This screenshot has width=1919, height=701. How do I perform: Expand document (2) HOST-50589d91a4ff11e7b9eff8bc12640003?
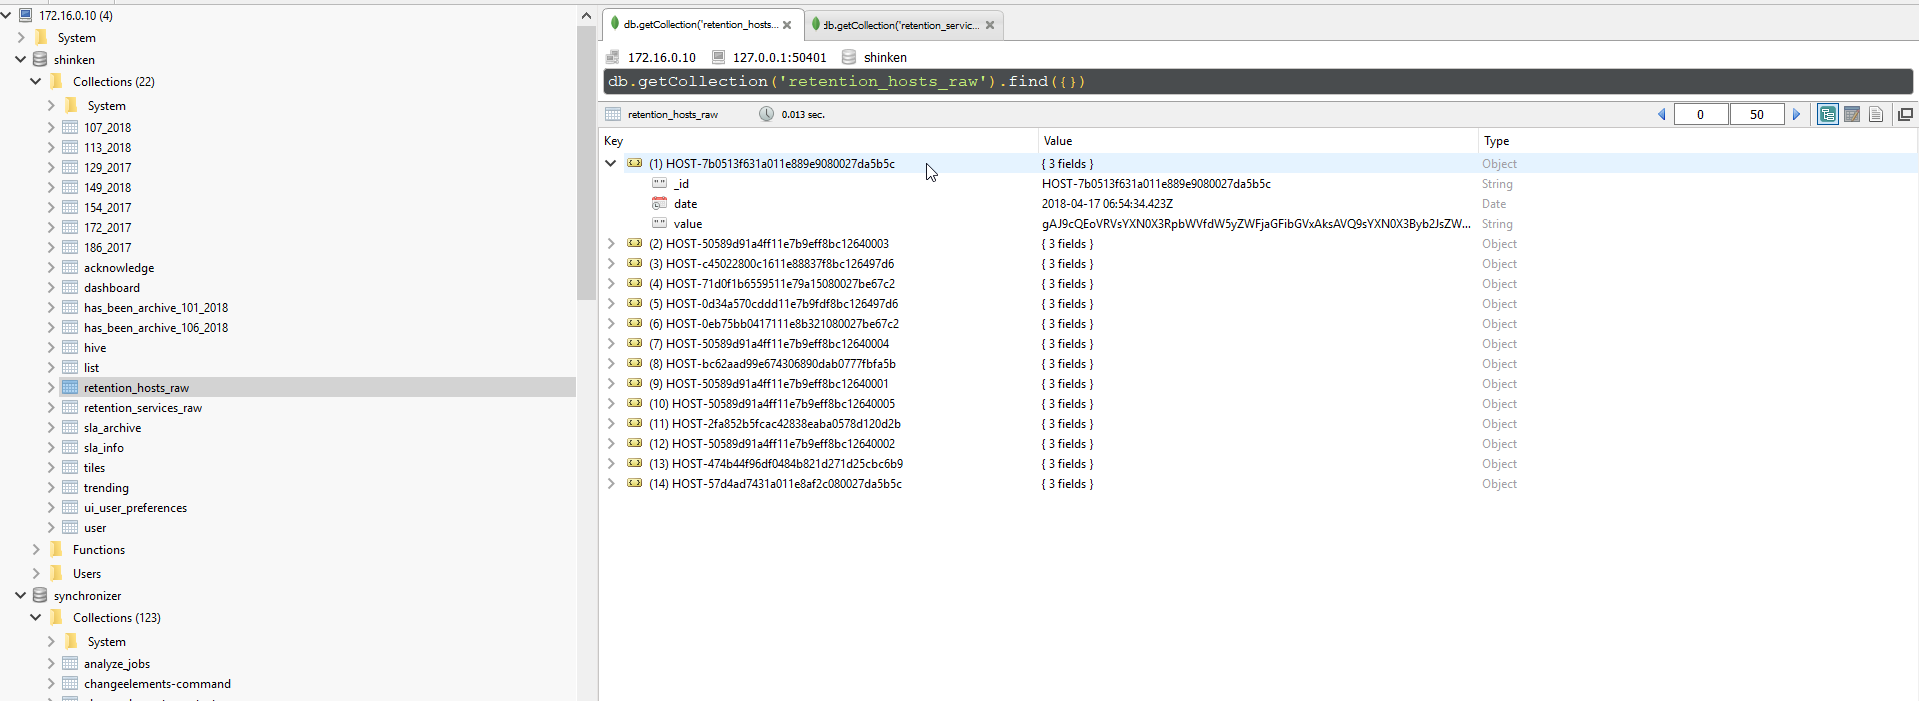(x=611, y=244)
